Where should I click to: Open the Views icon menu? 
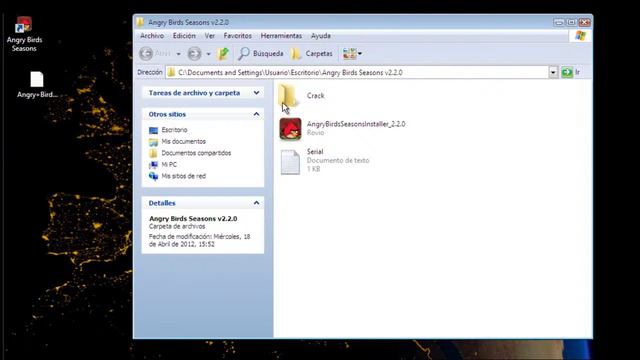pos(352,53)
